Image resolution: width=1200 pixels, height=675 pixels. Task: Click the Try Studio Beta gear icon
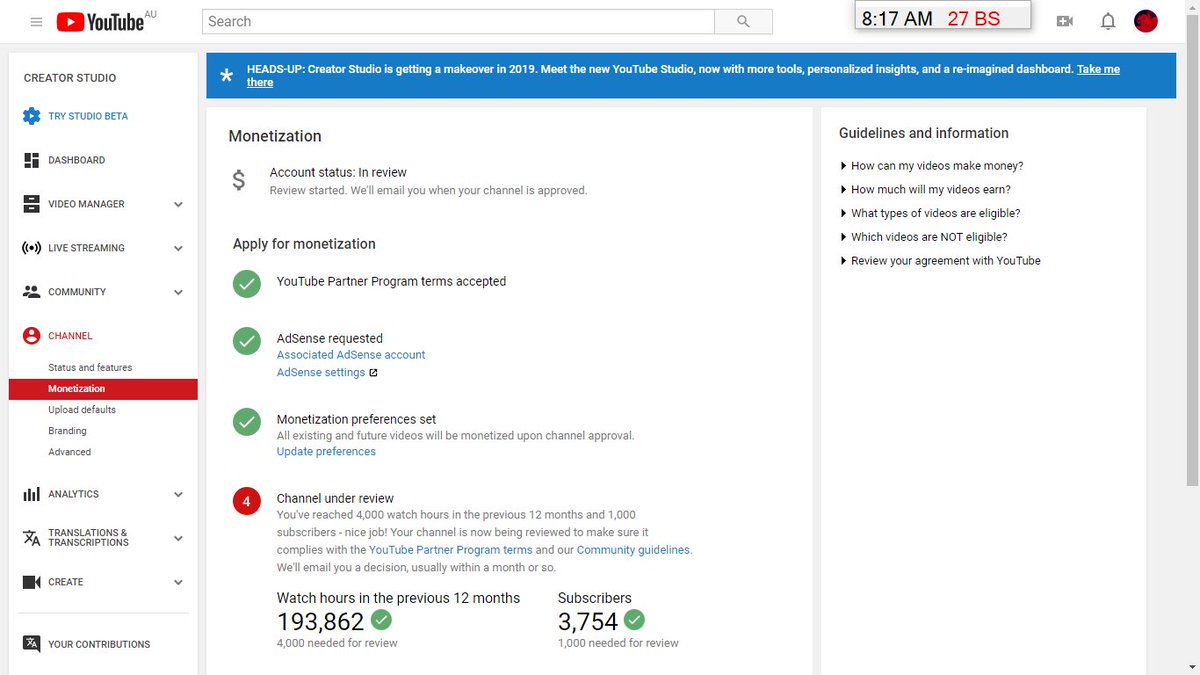coord(31,116)
